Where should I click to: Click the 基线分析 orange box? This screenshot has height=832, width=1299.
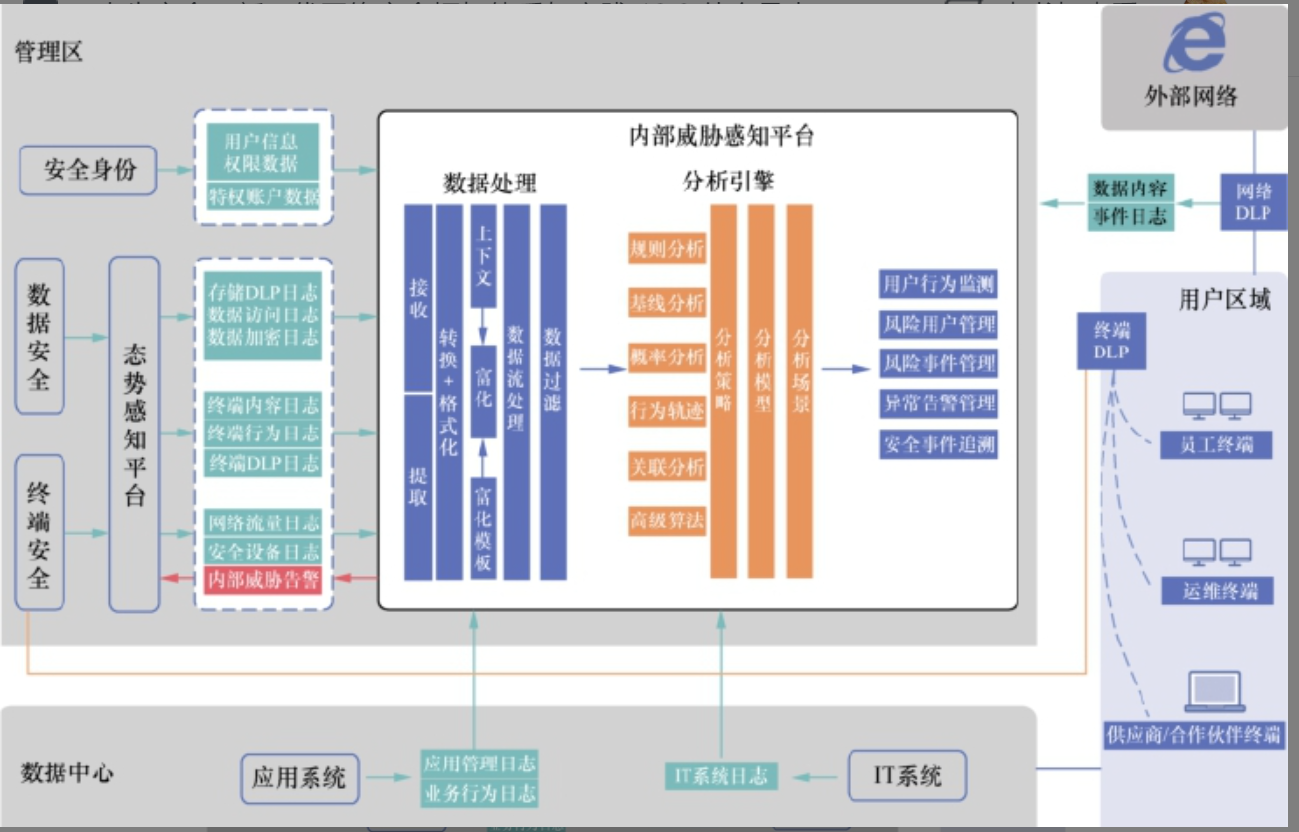coord(667,303)
